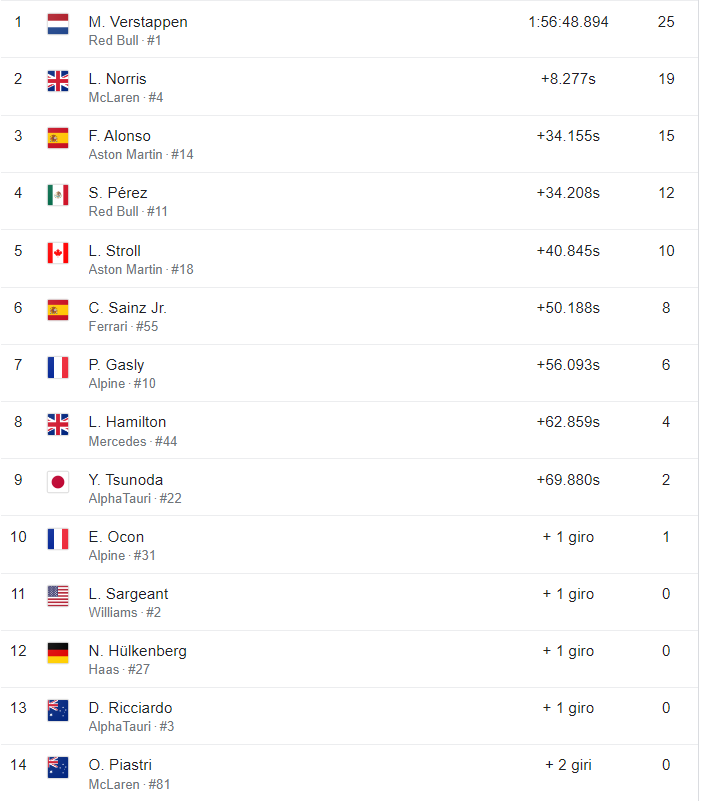Click the French flag next to P. Gasly
Screen dimensions: 702x801
[58, 367]
